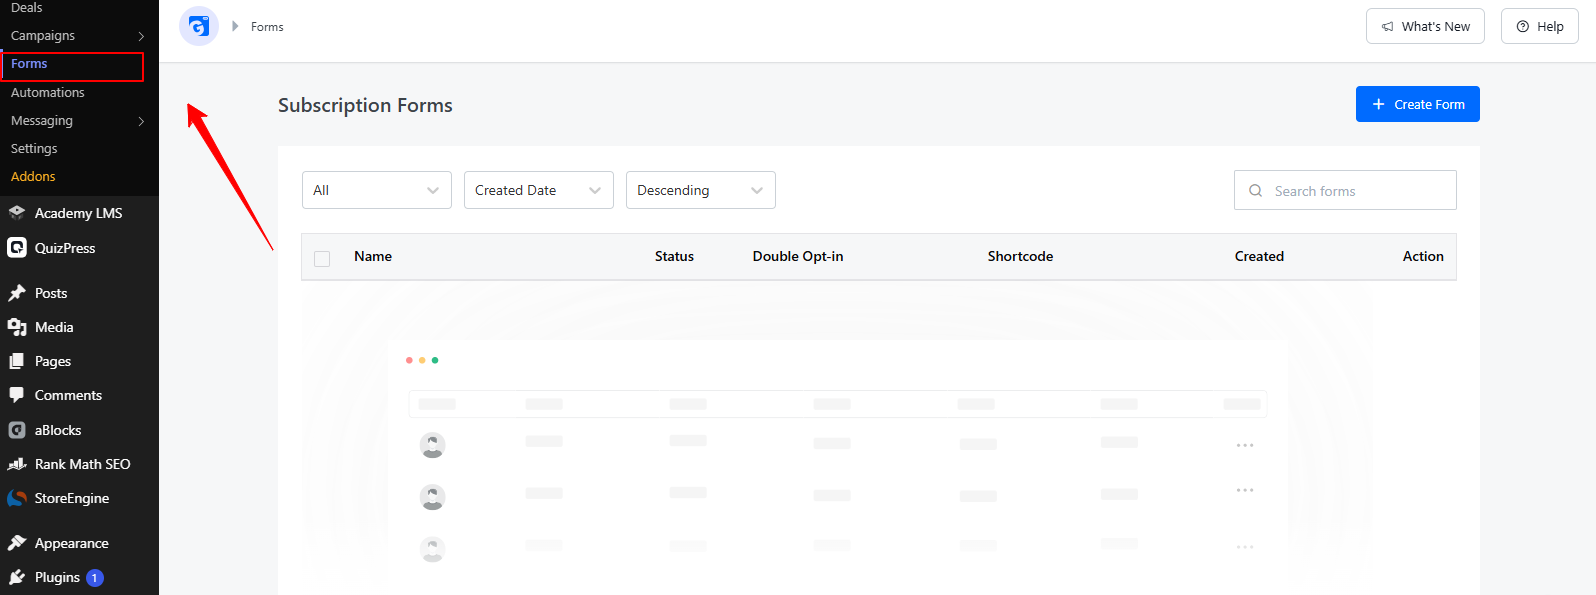
Task: Click the Name column header
Action: point(373,256)
